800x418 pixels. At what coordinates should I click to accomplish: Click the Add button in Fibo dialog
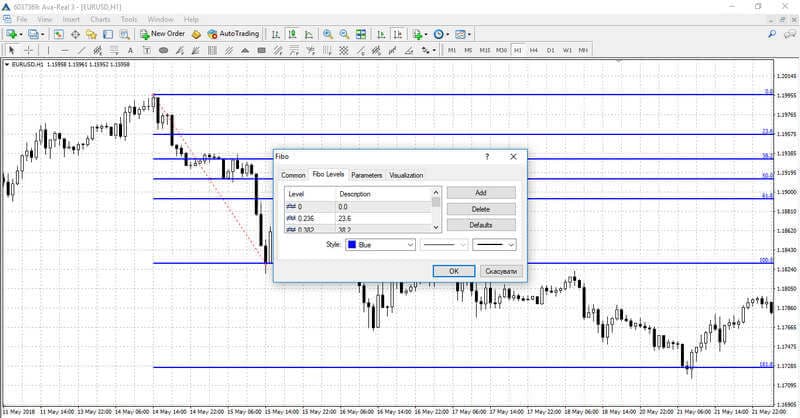[481, 193]
